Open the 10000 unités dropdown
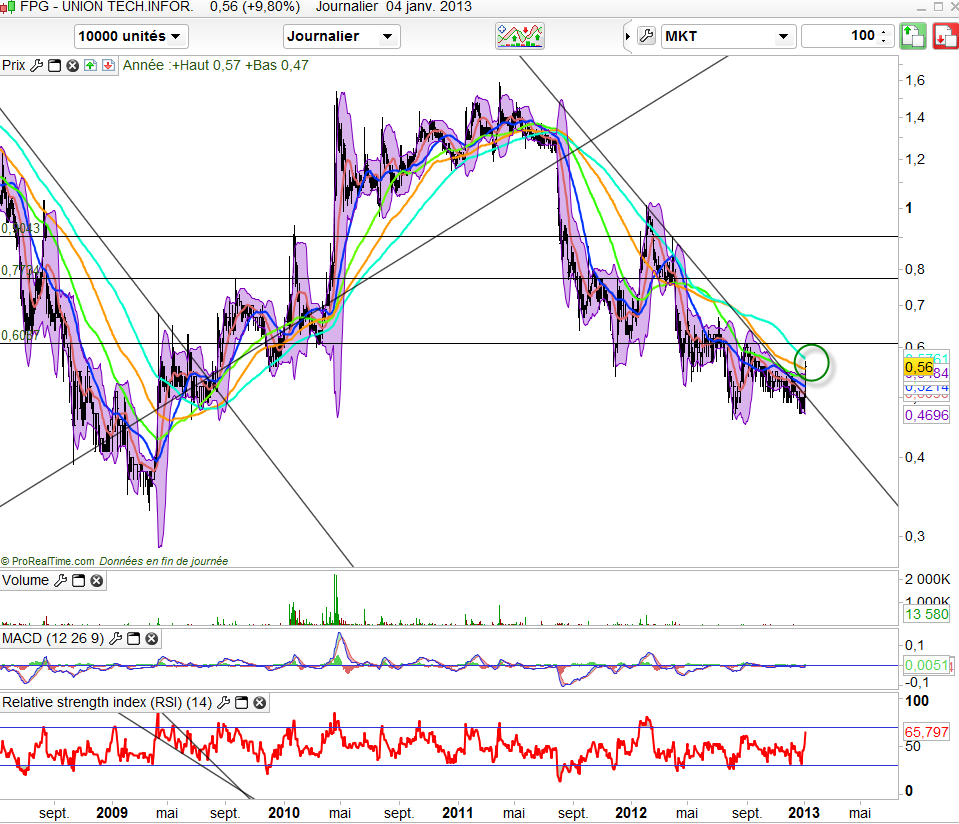Viewport: 959px width, 824px height. [x=131, y=37]
